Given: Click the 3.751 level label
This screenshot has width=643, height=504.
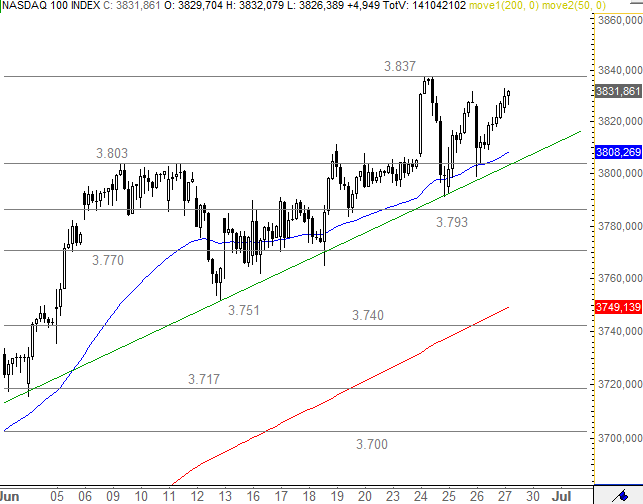Looking at the screenshot, I should point(244,310).
